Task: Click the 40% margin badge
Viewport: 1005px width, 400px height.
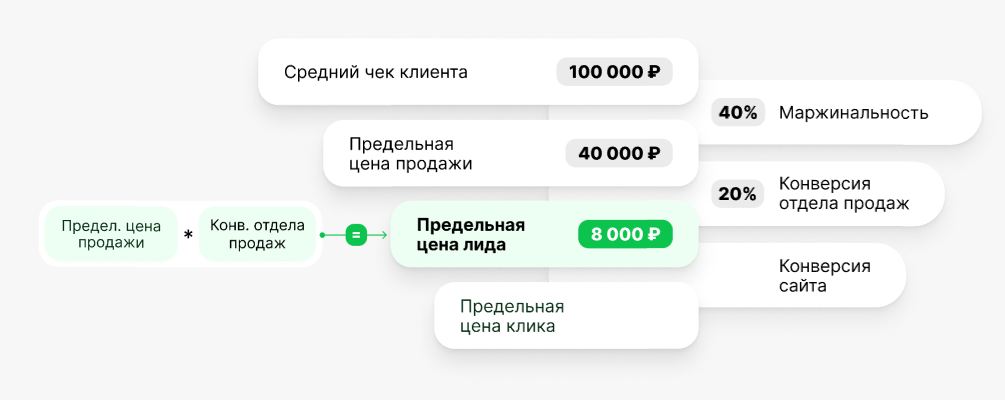Action: pyautogui.click(x=738, y=113)
